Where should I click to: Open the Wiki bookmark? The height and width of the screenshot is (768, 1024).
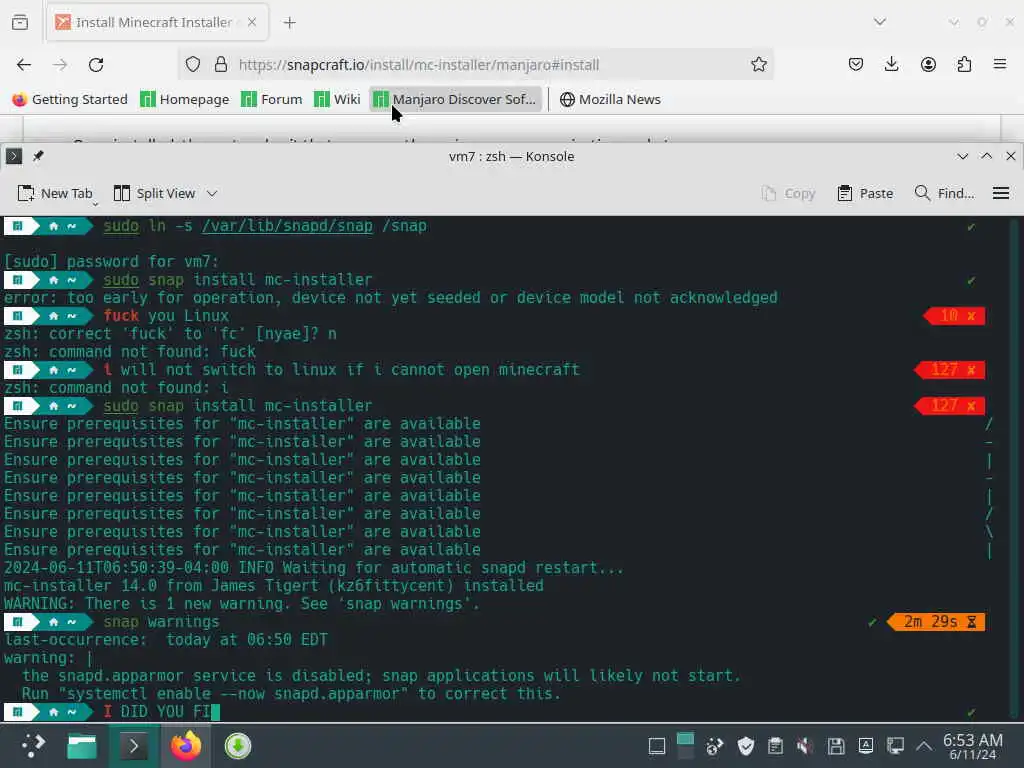click(x=337, y=99)
